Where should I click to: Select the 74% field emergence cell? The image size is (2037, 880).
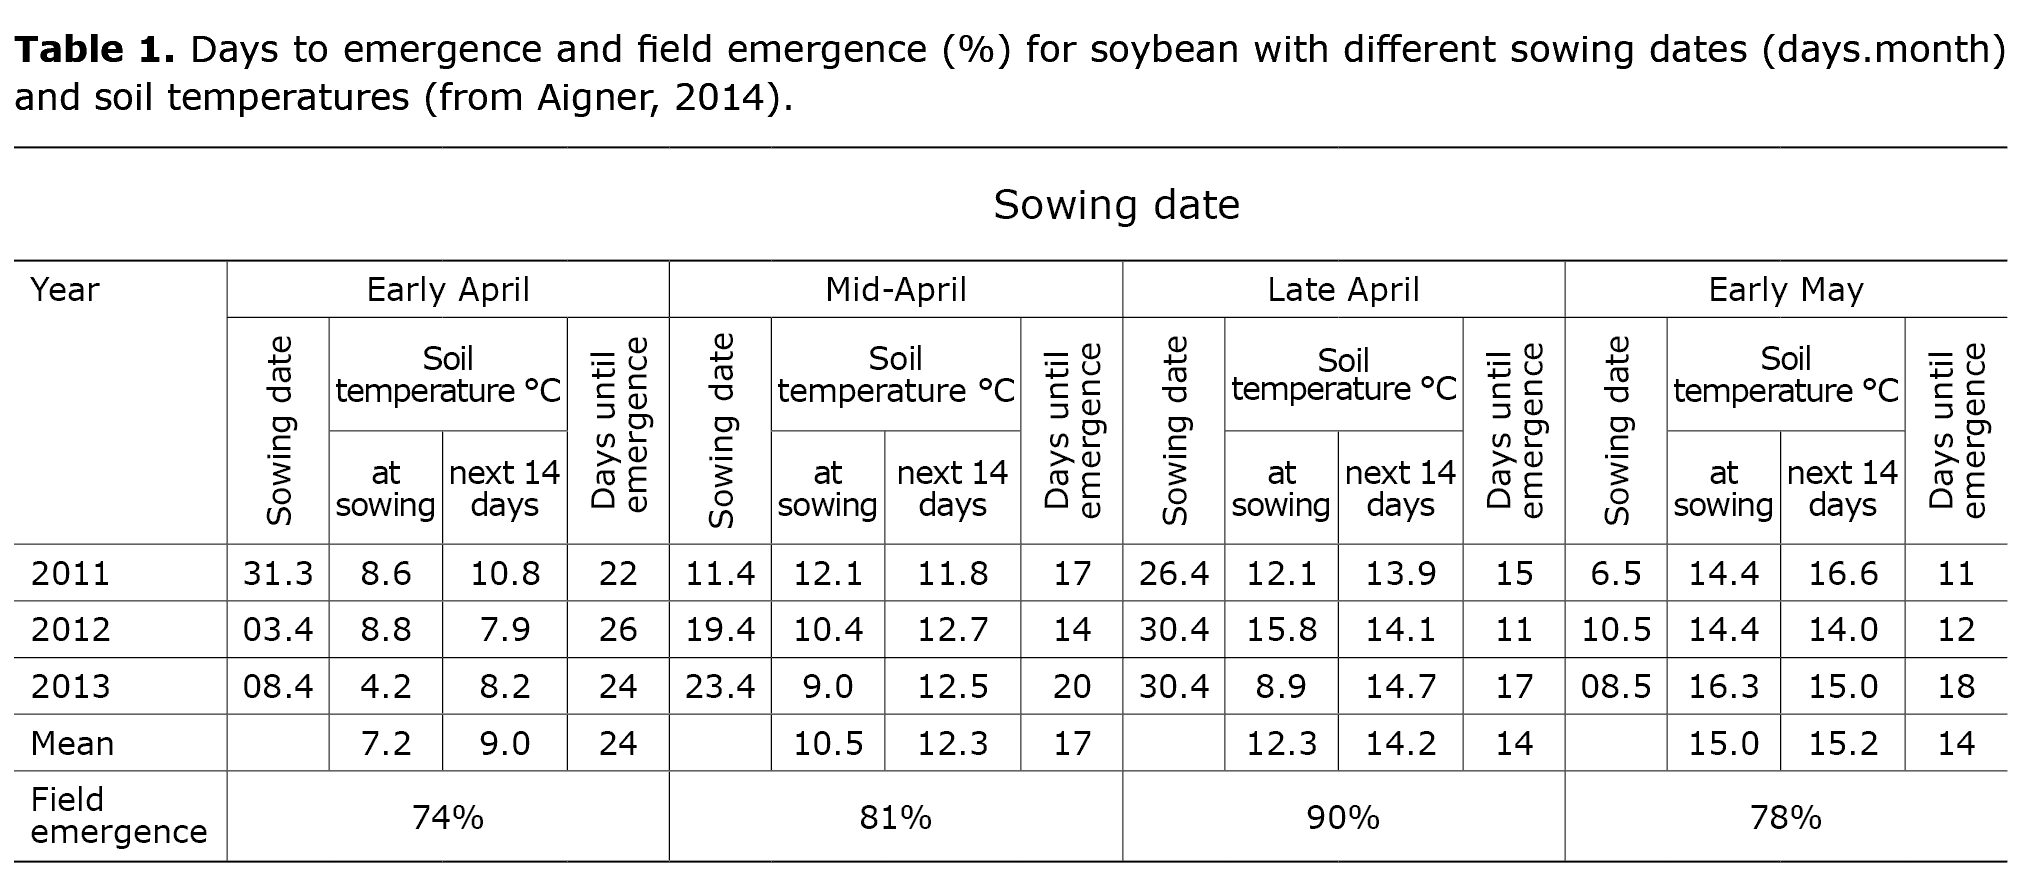(x=448, y=817)
